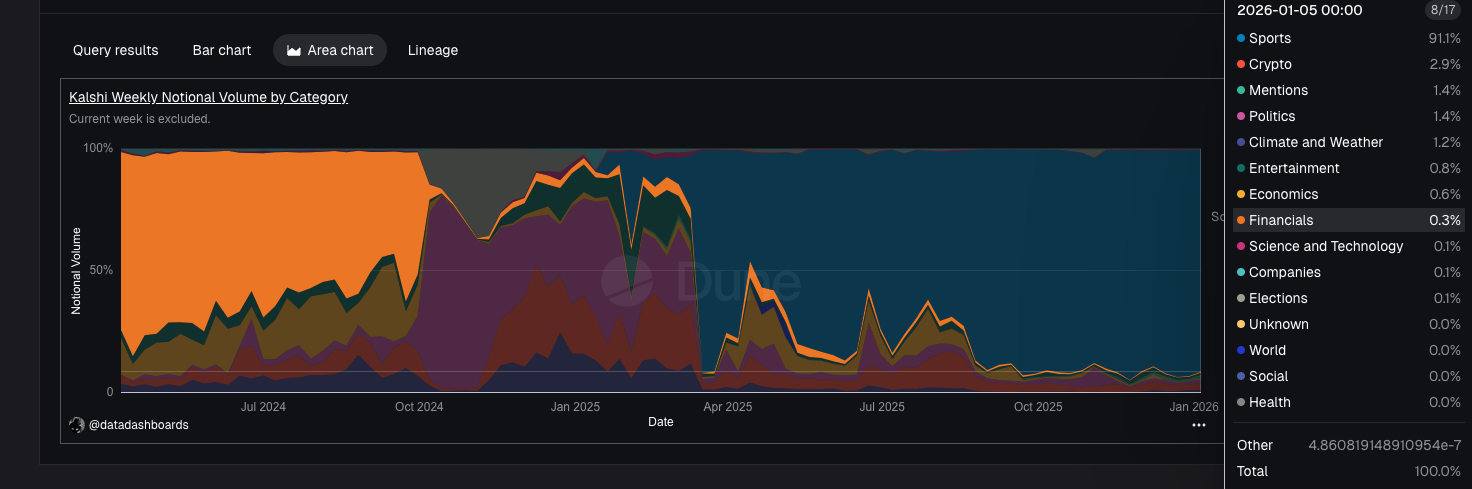Select the Area chart tab
Viewport: 1472px width, 489px height.
330,50
